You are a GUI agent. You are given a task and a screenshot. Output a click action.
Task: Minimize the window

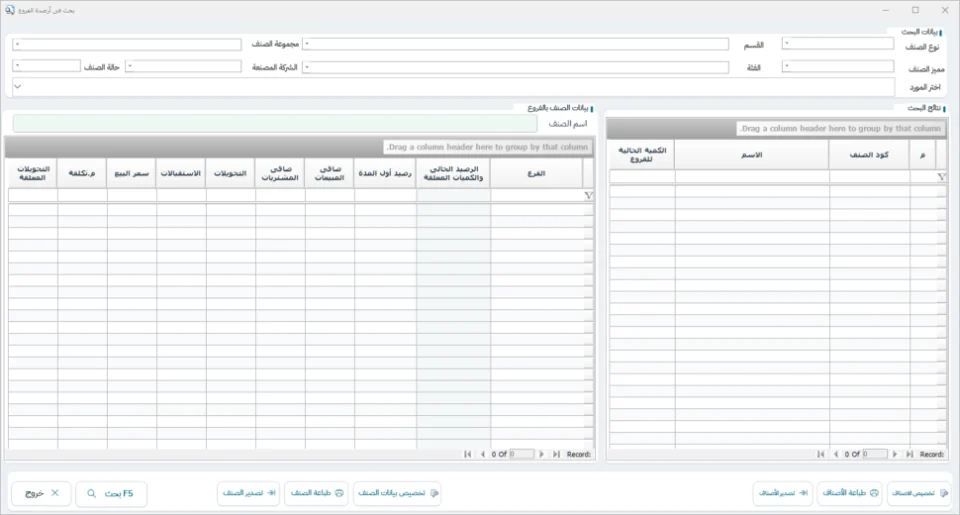[x=885, y=10]
